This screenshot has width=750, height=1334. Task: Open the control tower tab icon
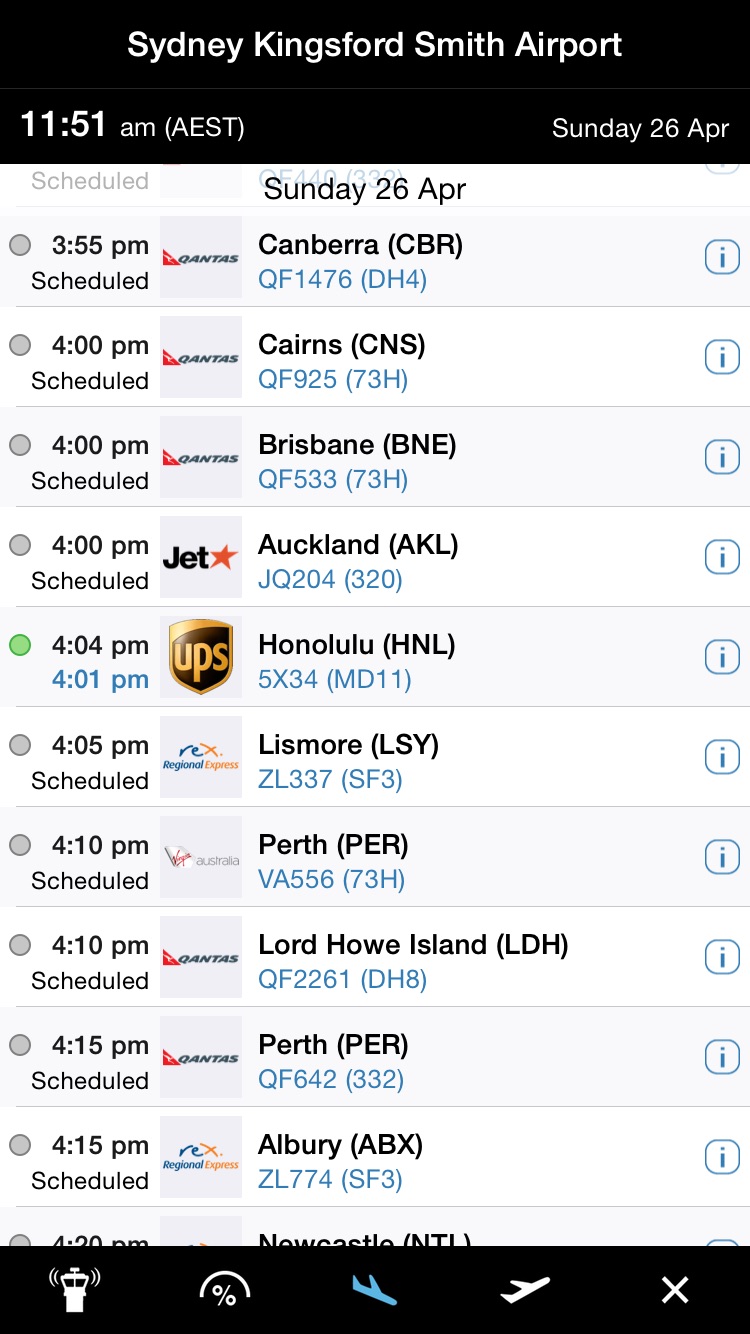coord(75,1290)
